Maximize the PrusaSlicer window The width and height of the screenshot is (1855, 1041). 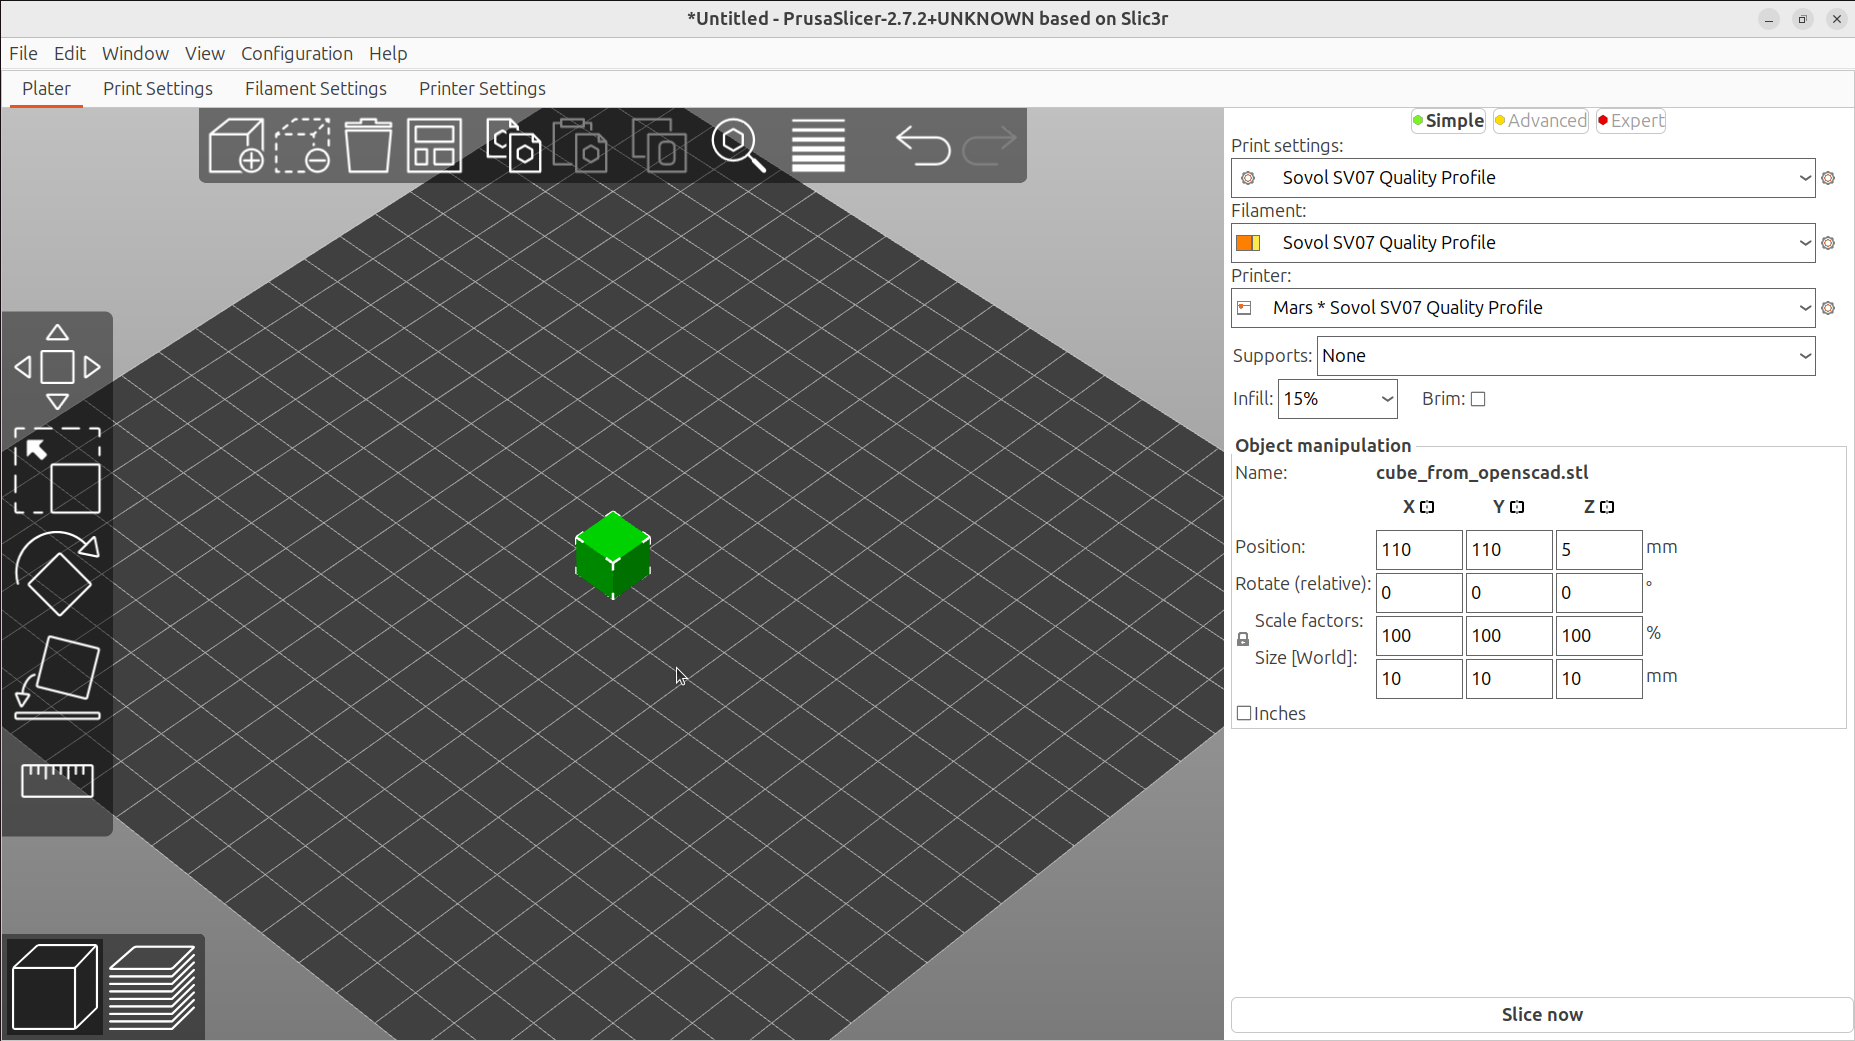tap(1803, 19)
